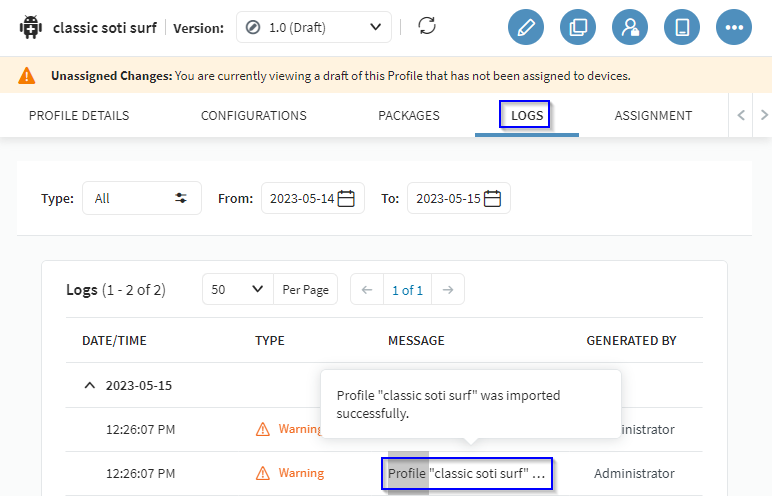Viewport: 772px width, 496px height.
Task: Open the Configurations tab
Action: (254, 116)
